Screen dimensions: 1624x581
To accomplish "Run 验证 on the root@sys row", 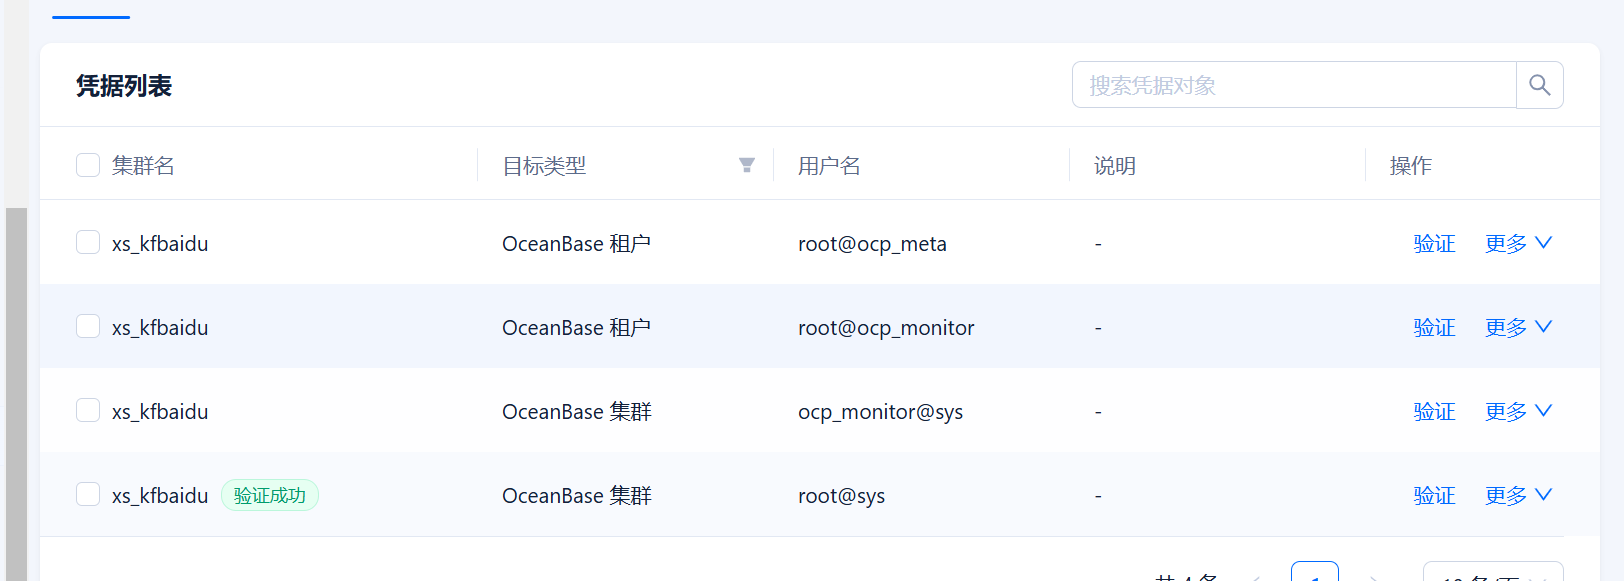I will tap(1434, 495).
